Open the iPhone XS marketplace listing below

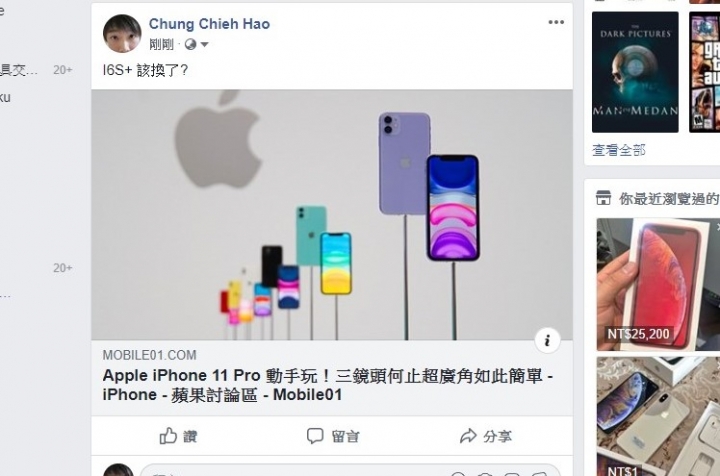658,416
